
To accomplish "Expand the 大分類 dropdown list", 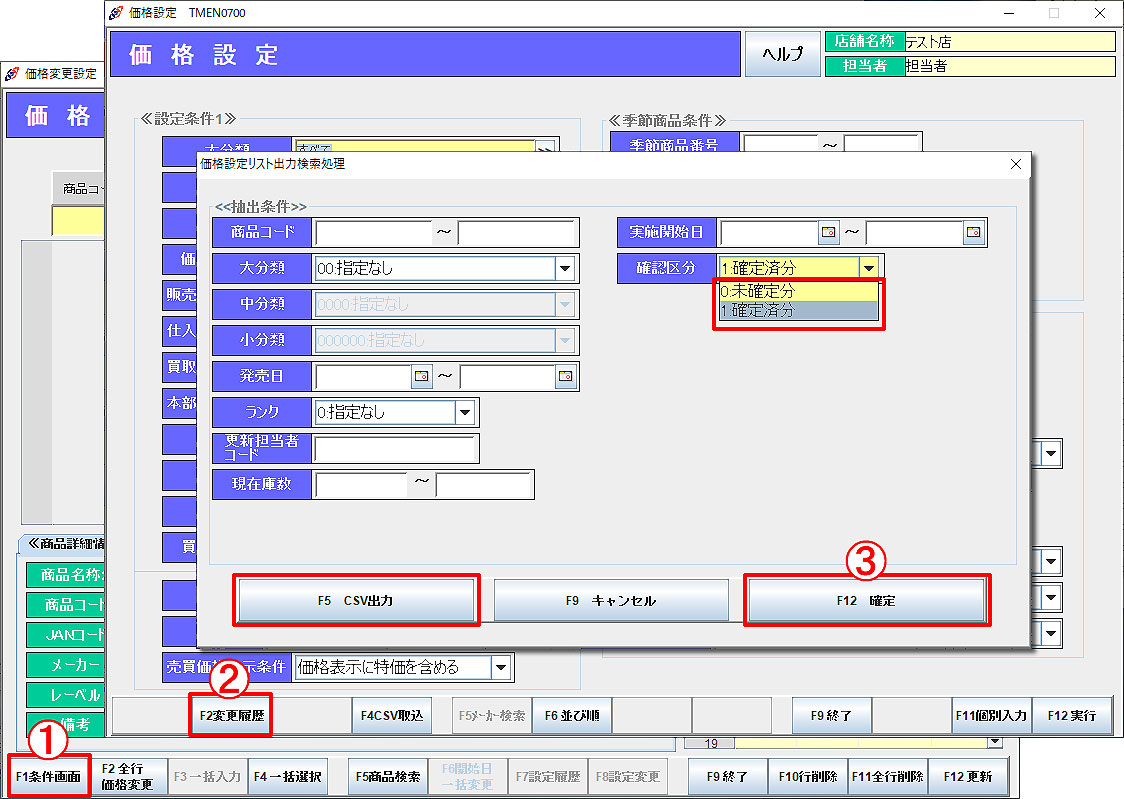I will point(565,268).
